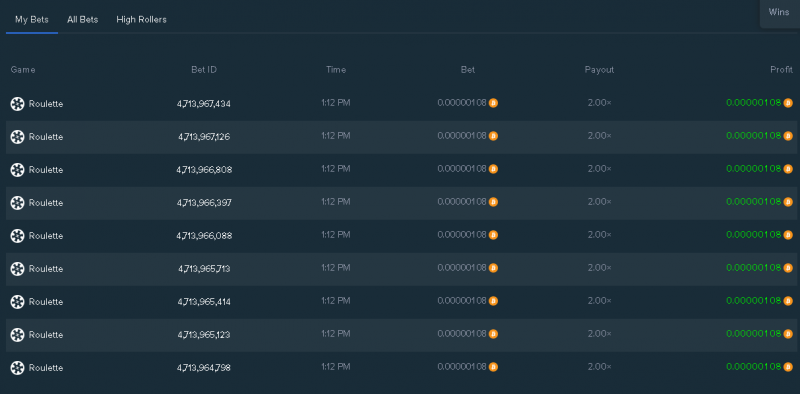The width and height of the screenshot is (800, 394).
Task: Click green profit value in row 4,713,967,434
Action: pos(754,103)
